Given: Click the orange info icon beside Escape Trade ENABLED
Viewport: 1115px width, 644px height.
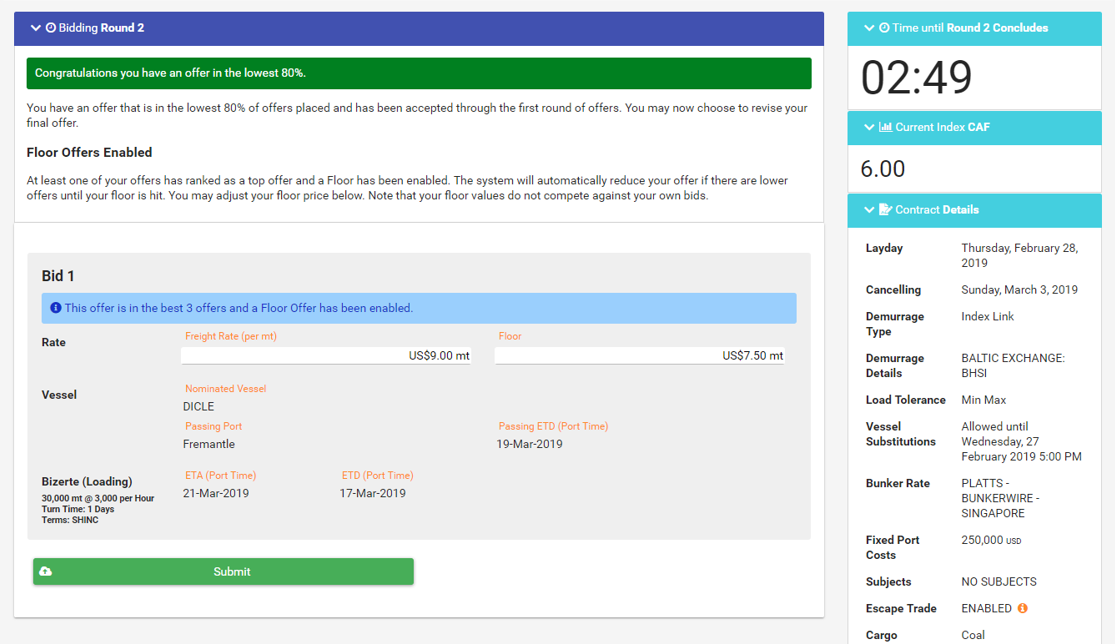Looking at the screenshot, I should (x=1022, y=608).
